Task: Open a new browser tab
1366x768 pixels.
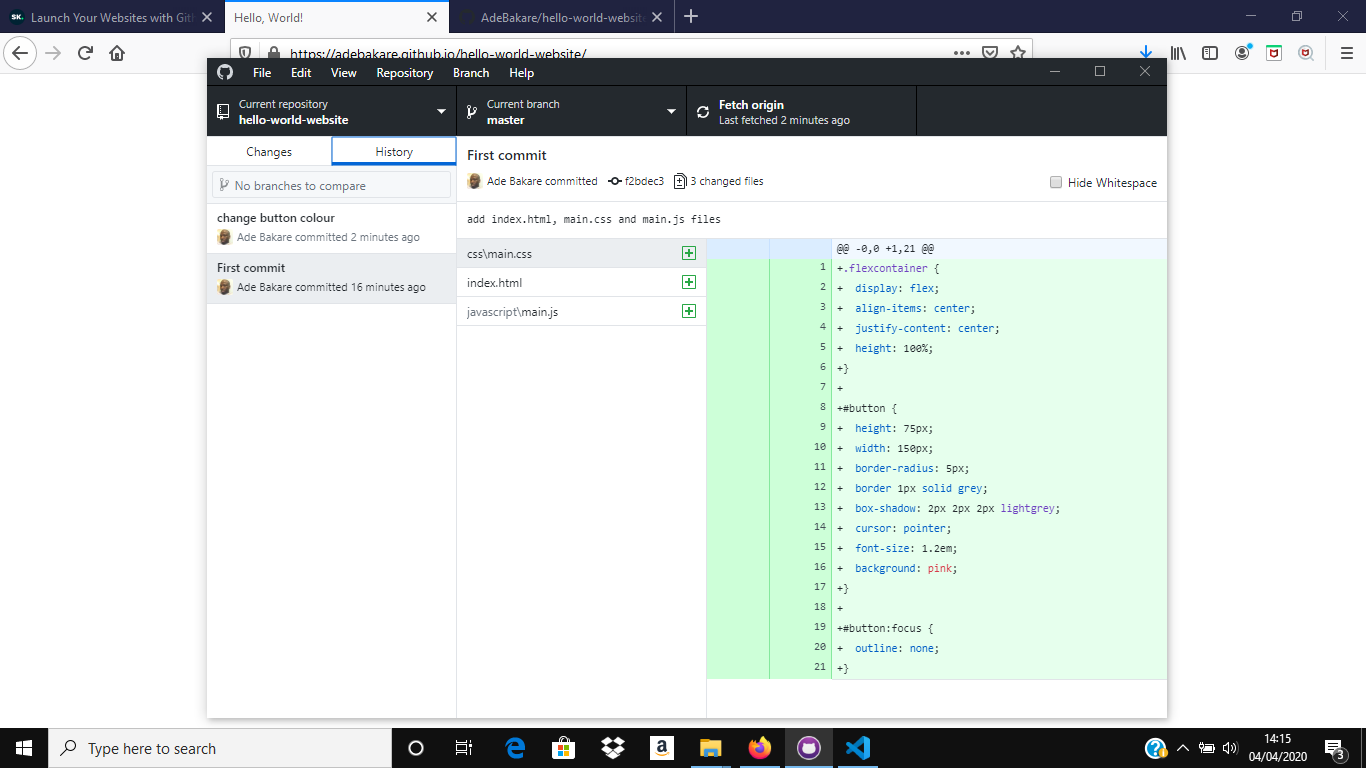Action: click(691, 16)
